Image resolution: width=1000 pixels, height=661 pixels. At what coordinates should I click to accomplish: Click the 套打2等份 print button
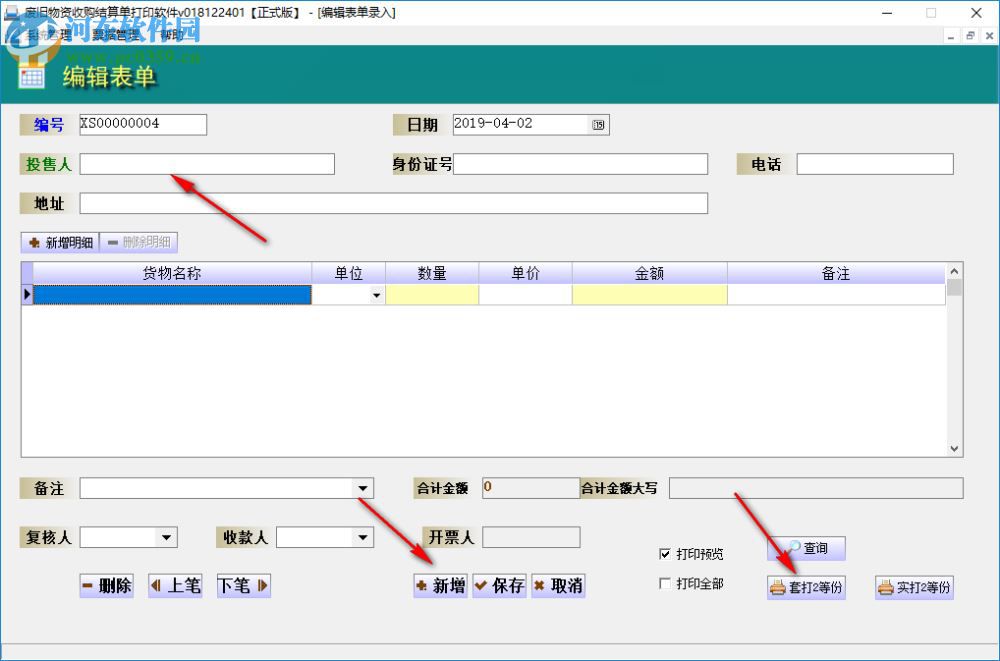tap(806, 587)
